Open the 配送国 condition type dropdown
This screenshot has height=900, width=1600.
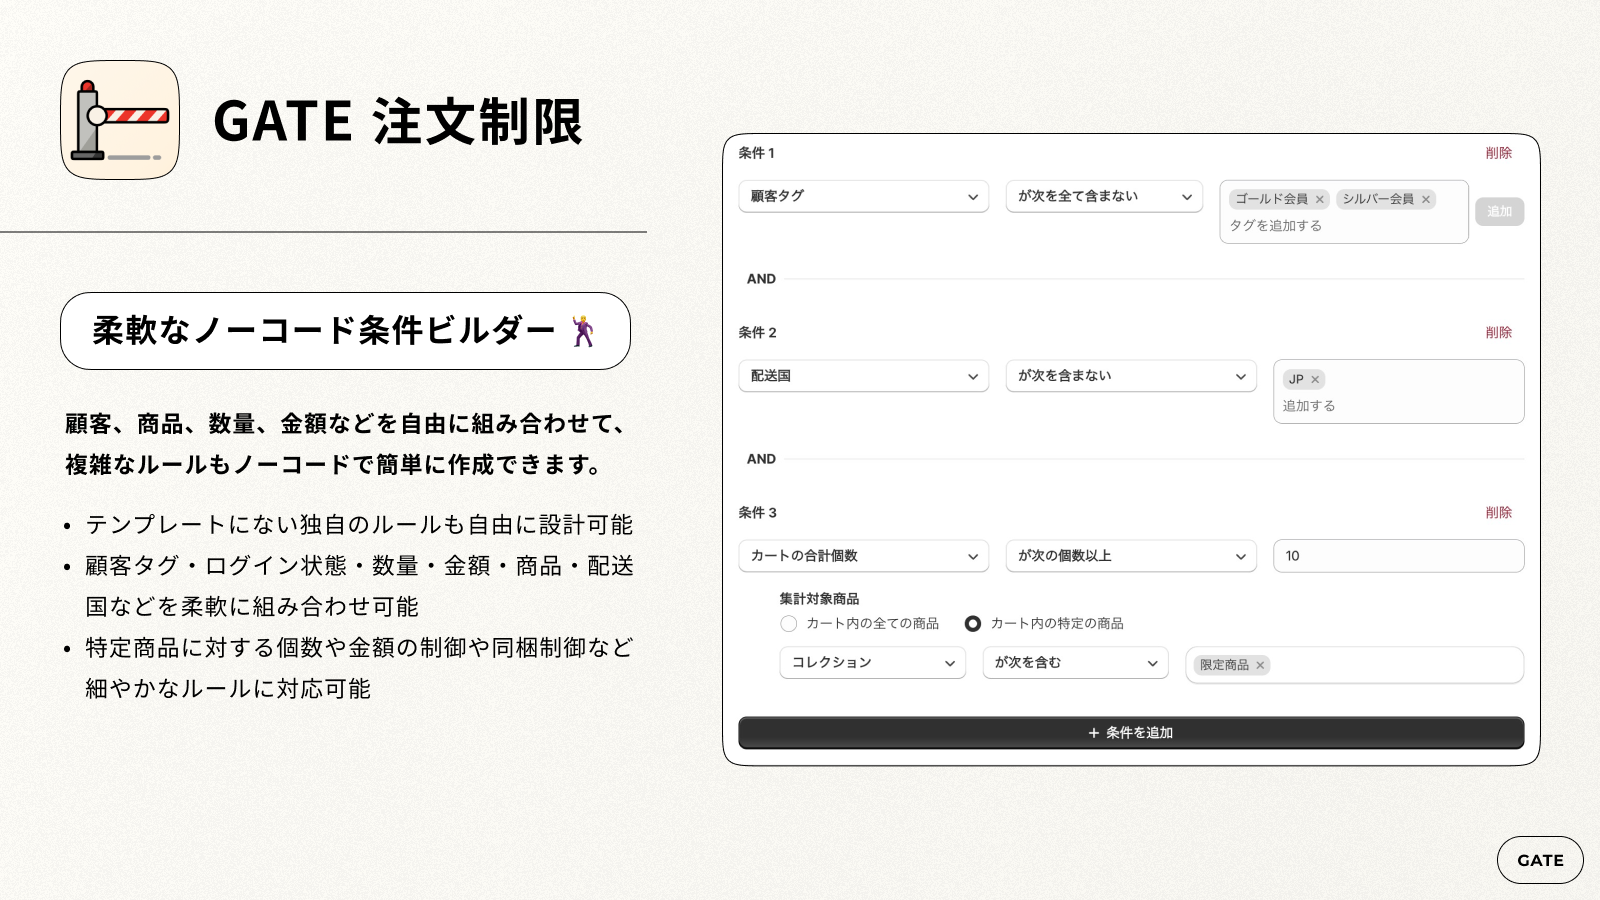click(864, 376)
